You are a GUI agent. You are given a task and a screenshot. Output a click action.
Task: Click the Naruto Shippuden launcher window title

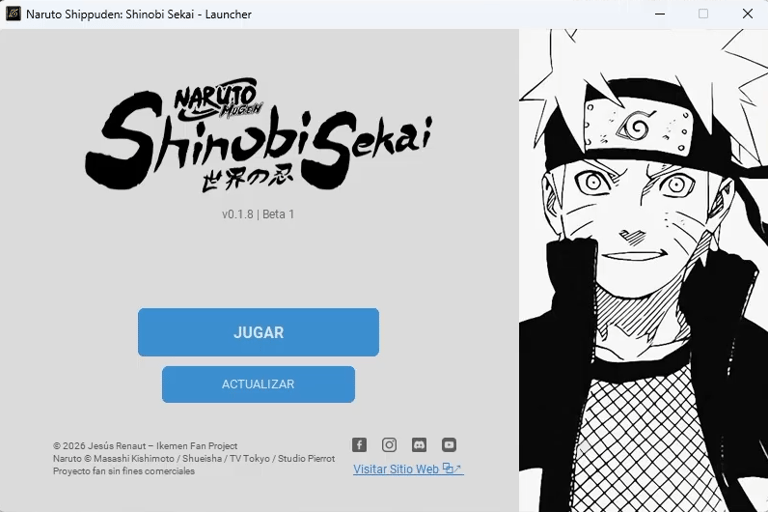coord(139,14)
